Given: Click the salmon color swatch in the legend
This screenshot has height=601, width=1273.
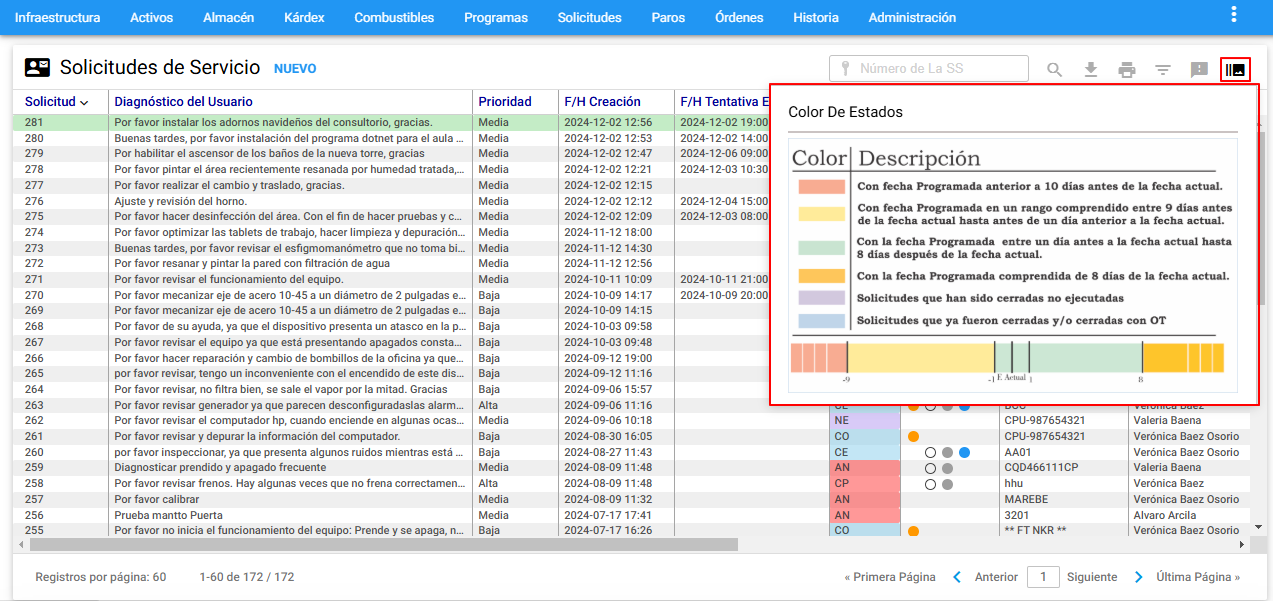Looking at the screenshot, I should pyautogui.click(x=821, y=187).
